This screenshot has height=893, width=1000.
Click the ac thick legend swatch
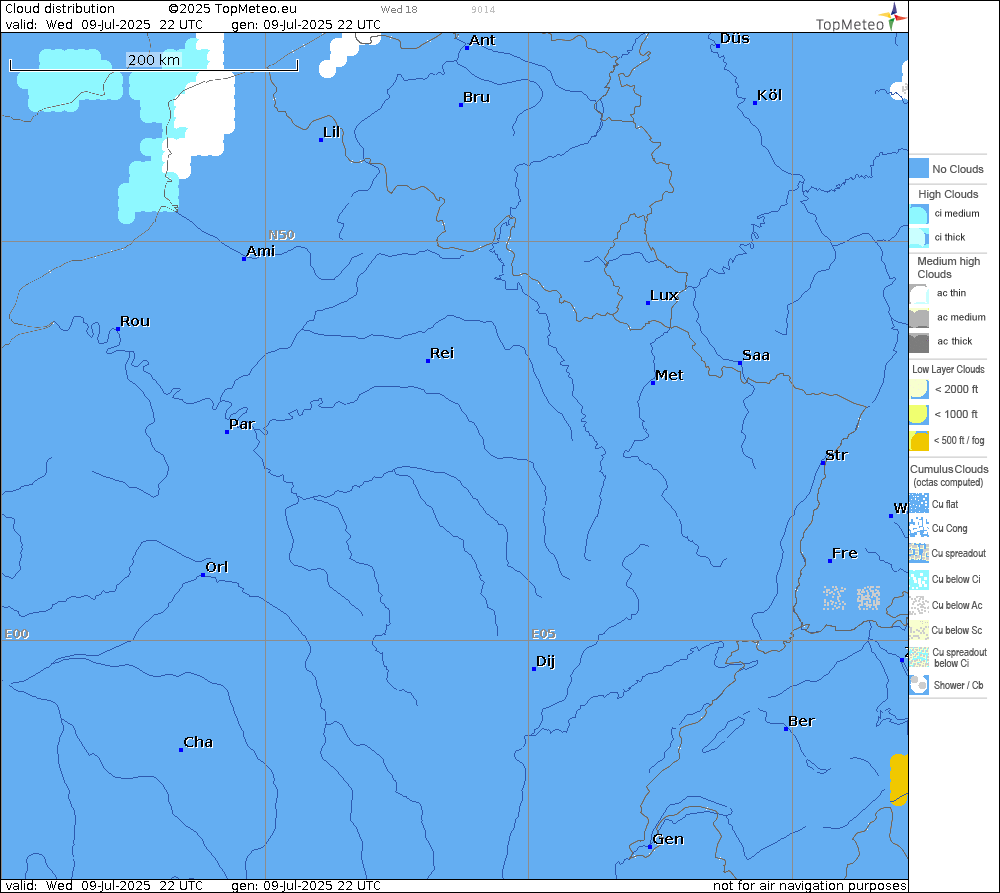pyautogui.click(x=919, y=342)
